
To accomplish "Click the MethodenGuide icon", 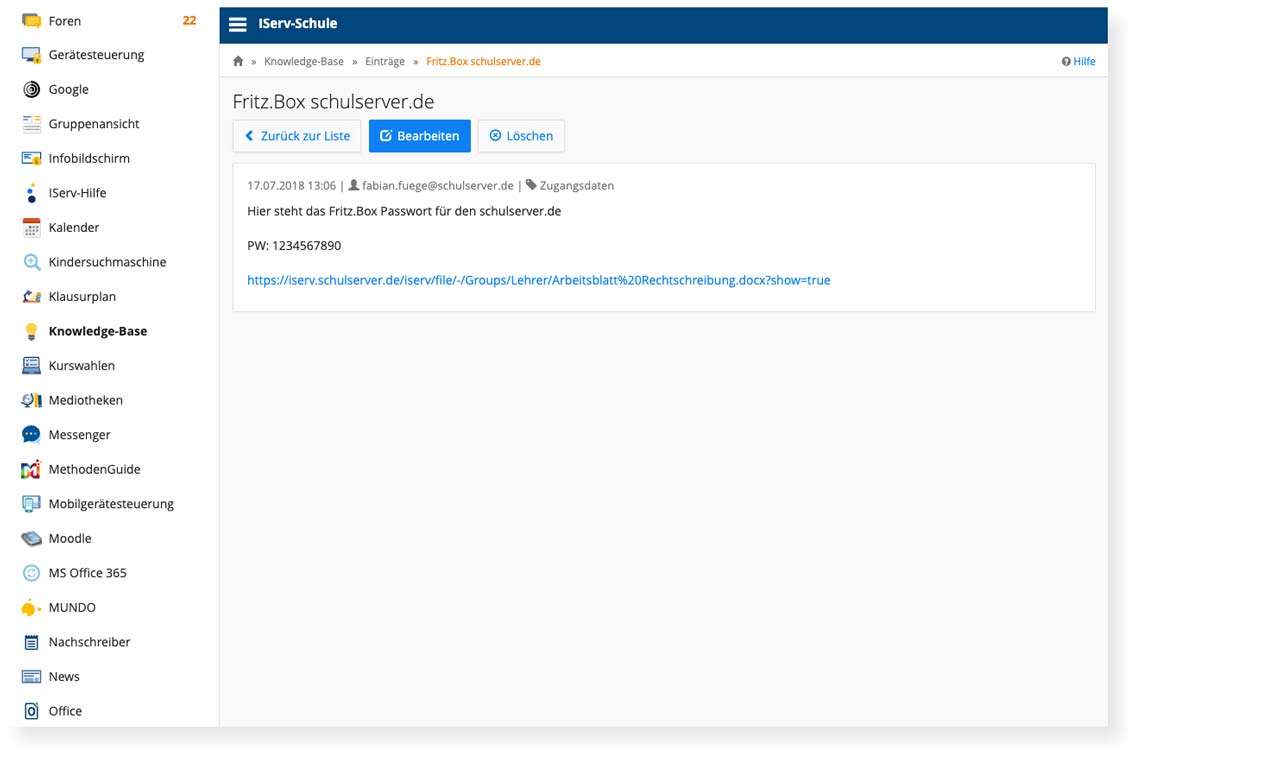I will [31, 469].
